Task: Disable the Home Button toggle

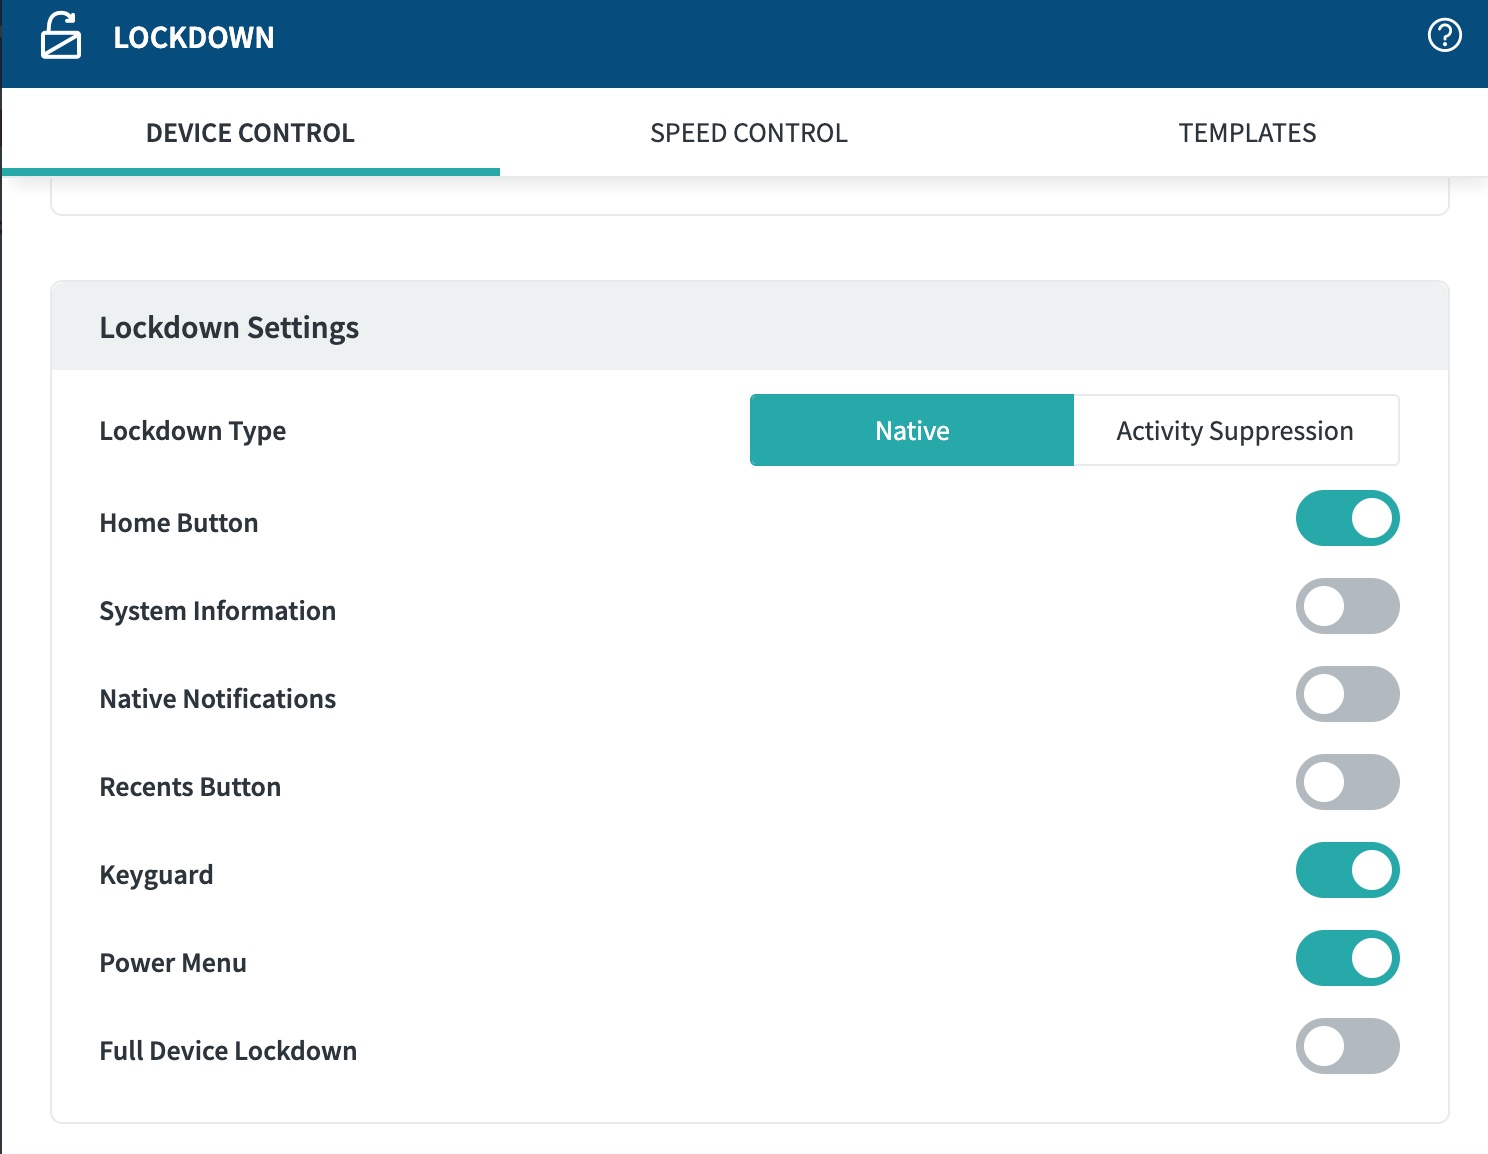Action: pyautogui.click(x=1347, y=518)
